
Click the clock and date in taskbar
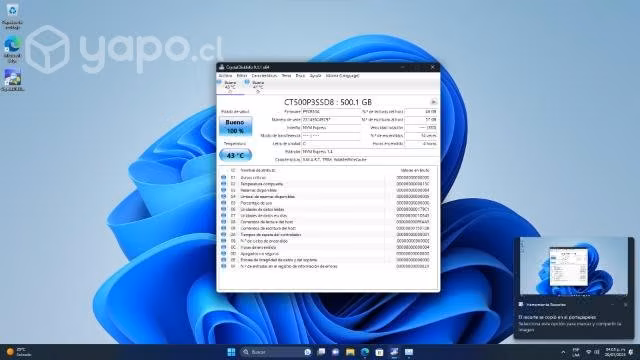615,352
